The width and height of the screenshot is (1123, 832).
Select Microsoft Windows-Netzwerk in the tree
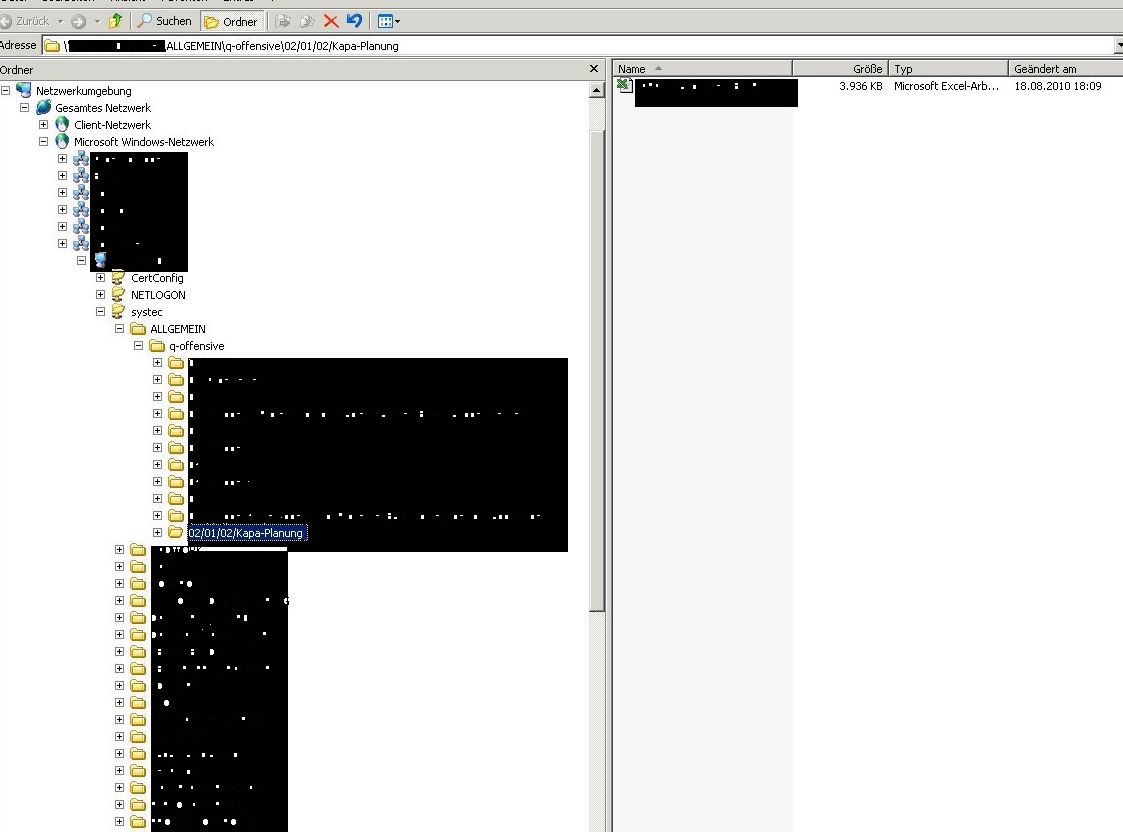pos(144,142)
